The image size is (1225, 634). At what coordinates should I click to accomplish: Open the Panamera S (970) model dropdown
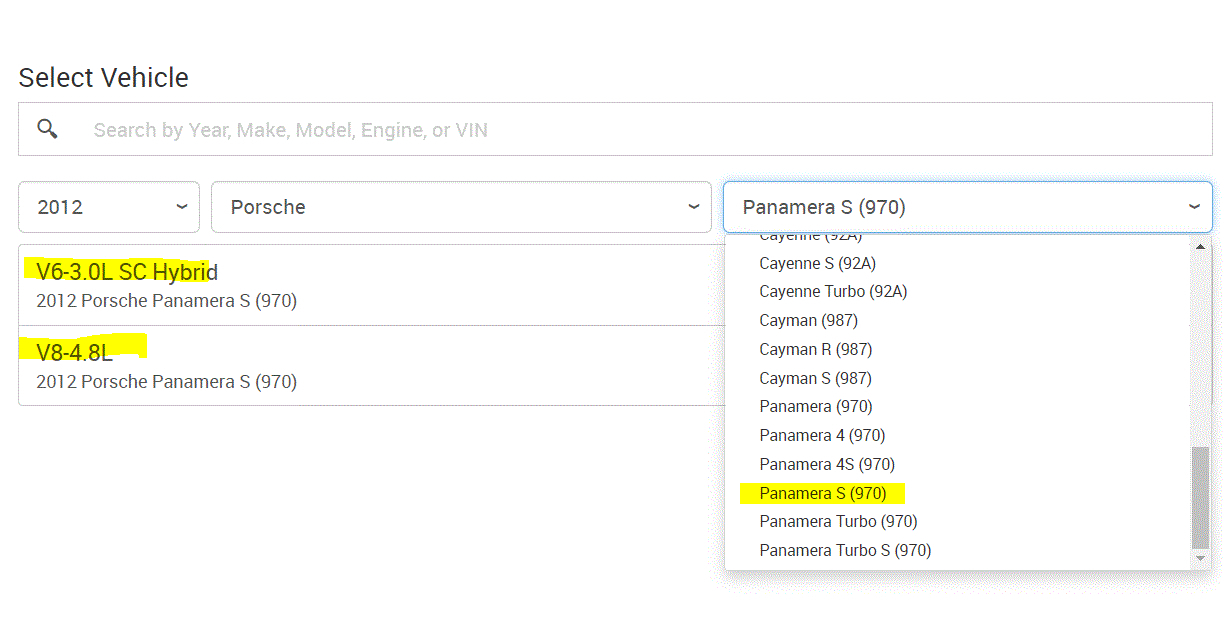click(x=967, y=207)
